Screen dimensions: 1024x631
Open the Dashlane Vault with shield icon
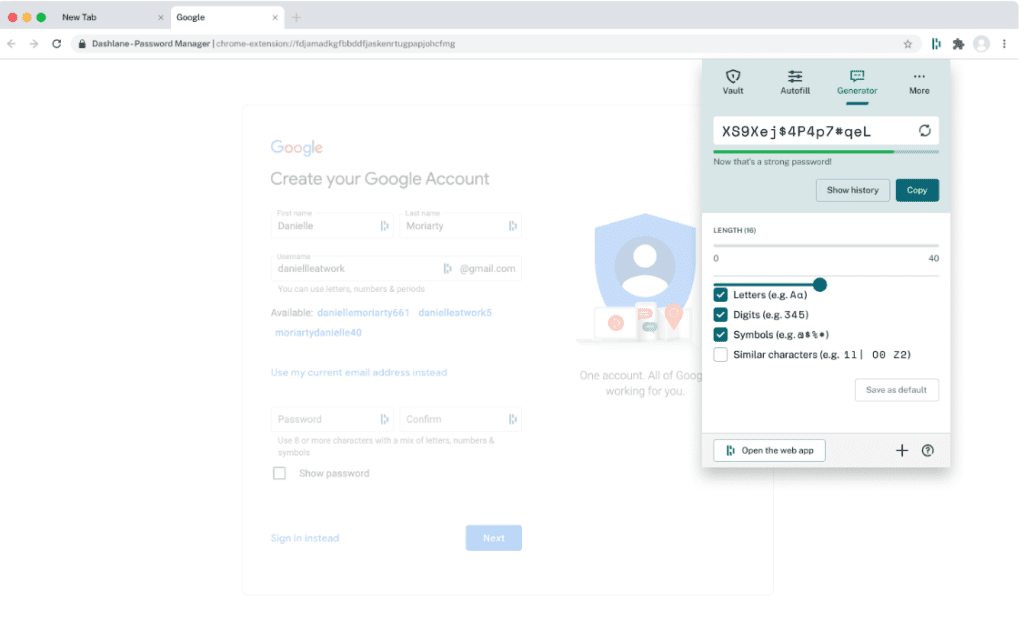[733, 80]
